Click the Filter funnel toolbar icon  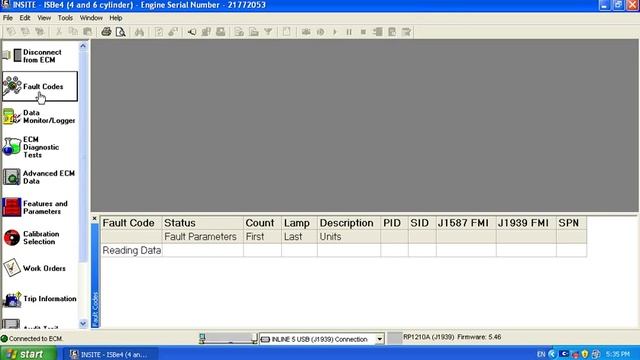(x=268, y=32)
